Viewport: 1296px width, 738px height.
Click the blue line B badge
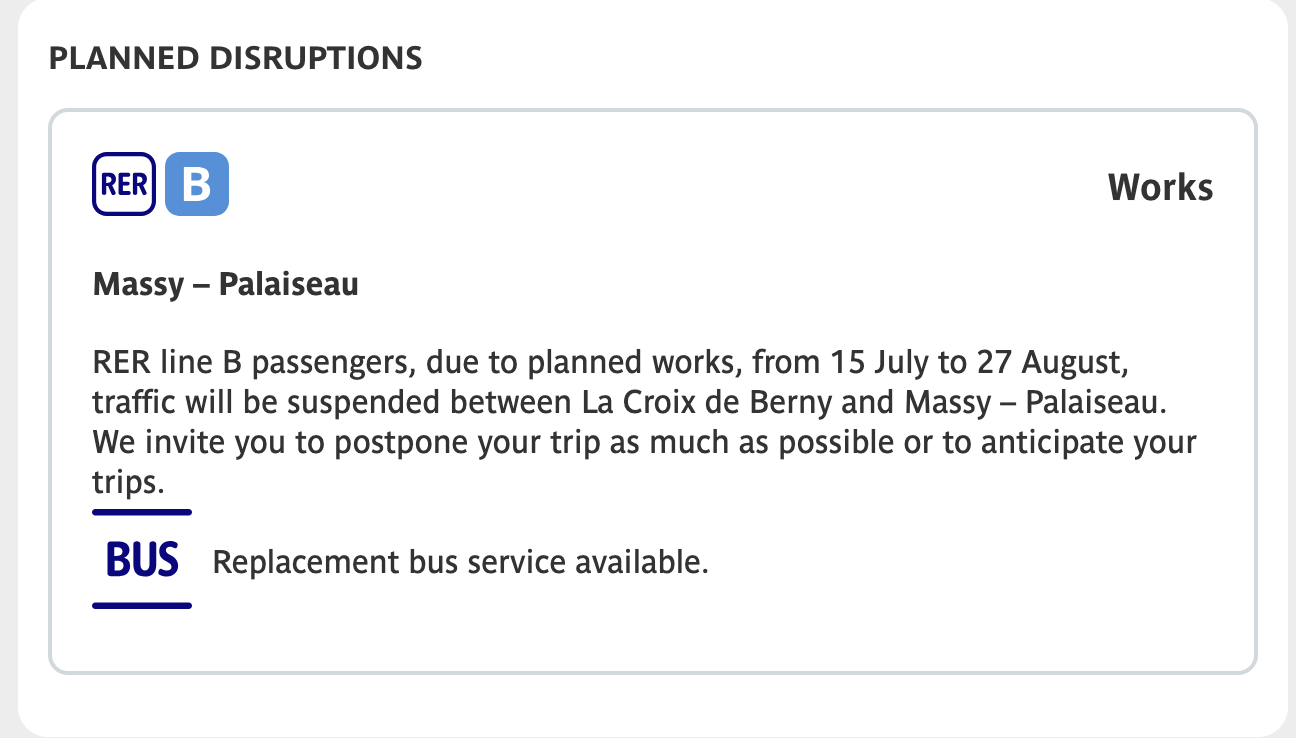tap(197, 184)
